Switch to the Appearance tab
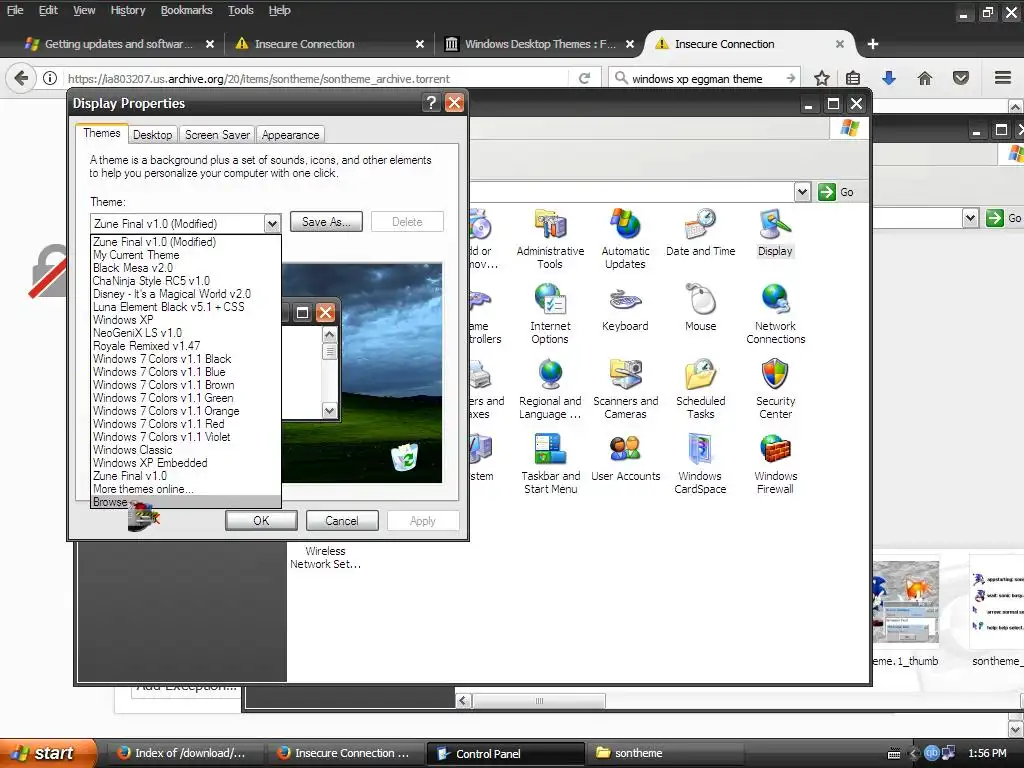Screen dimensions: 1024x768 [x=291, y=135]
